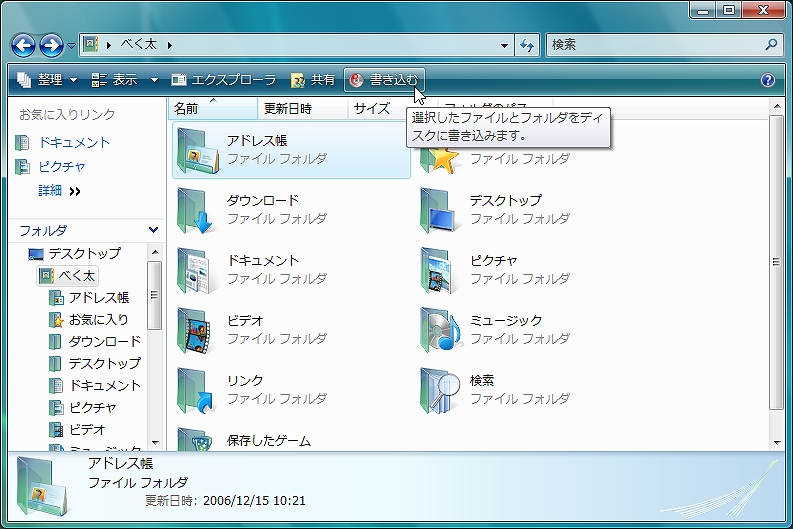793x529 pixels.
Task: Expand 詳細 more favorite links
Action: click(60, 191)
